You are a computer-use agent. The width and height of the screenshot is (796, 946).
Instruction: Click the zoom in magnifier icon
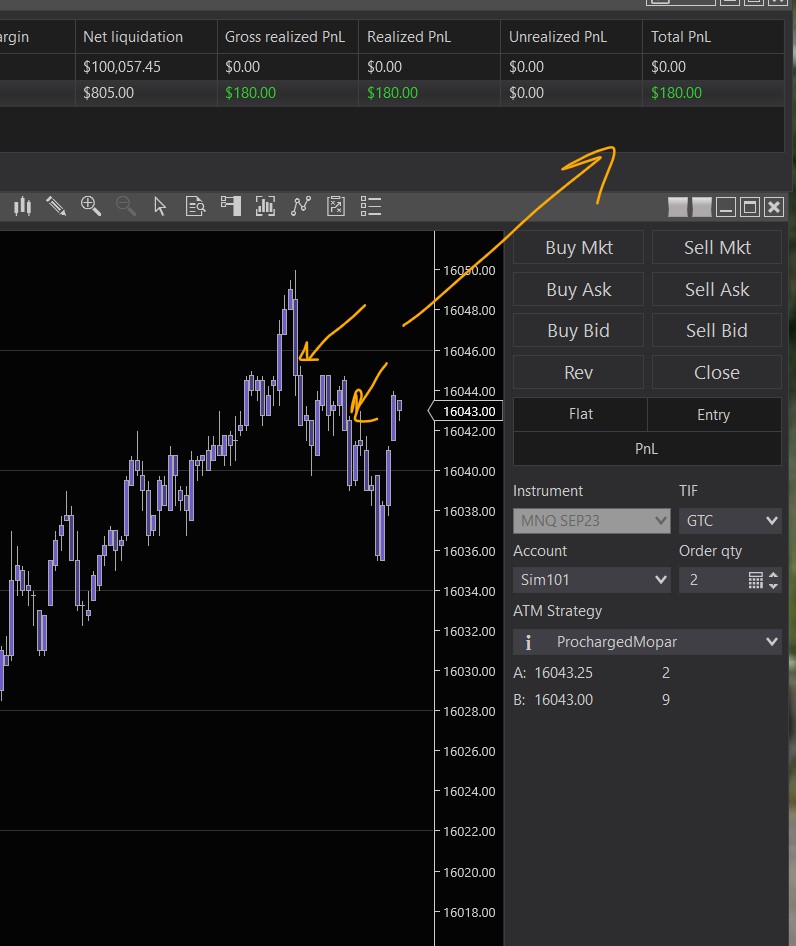(91, 207)
